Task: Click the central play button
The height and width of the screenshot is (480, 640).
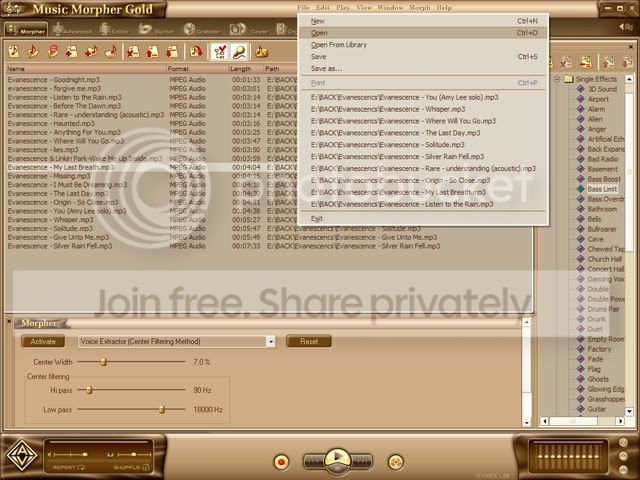Action: [338, 460]
